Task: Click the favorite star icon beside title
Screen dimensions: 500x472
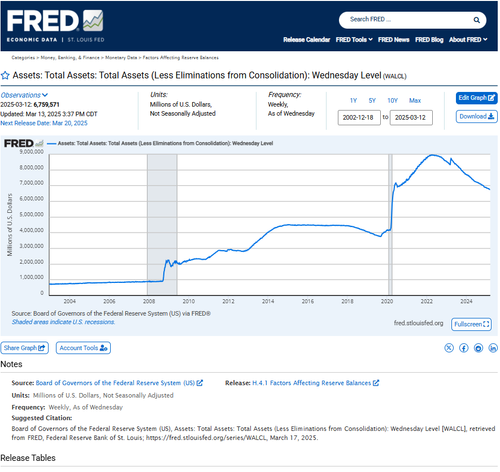Action: [x=5, y=75]
